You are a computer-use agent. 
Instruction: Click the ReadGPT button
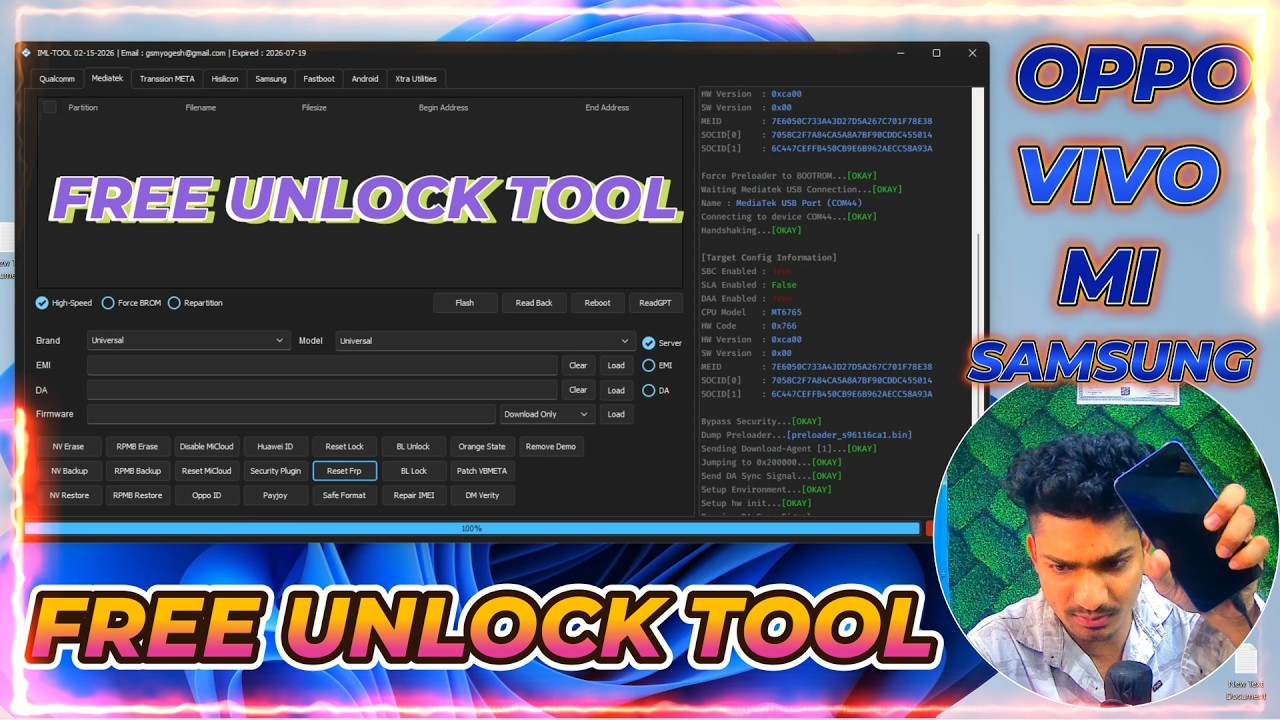(x=656, y=303)
